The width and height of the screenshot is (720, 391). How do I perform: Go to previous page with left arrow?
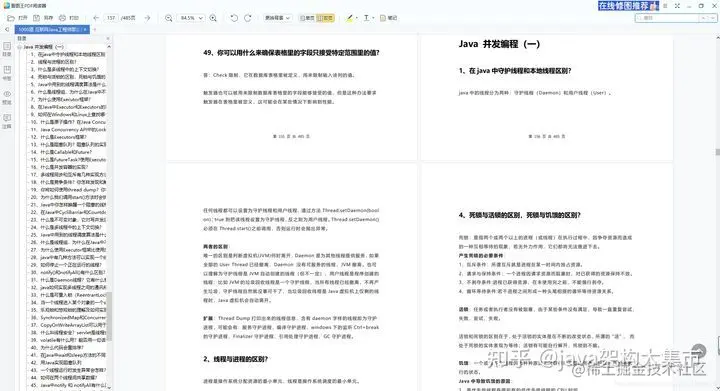point(96,18)
